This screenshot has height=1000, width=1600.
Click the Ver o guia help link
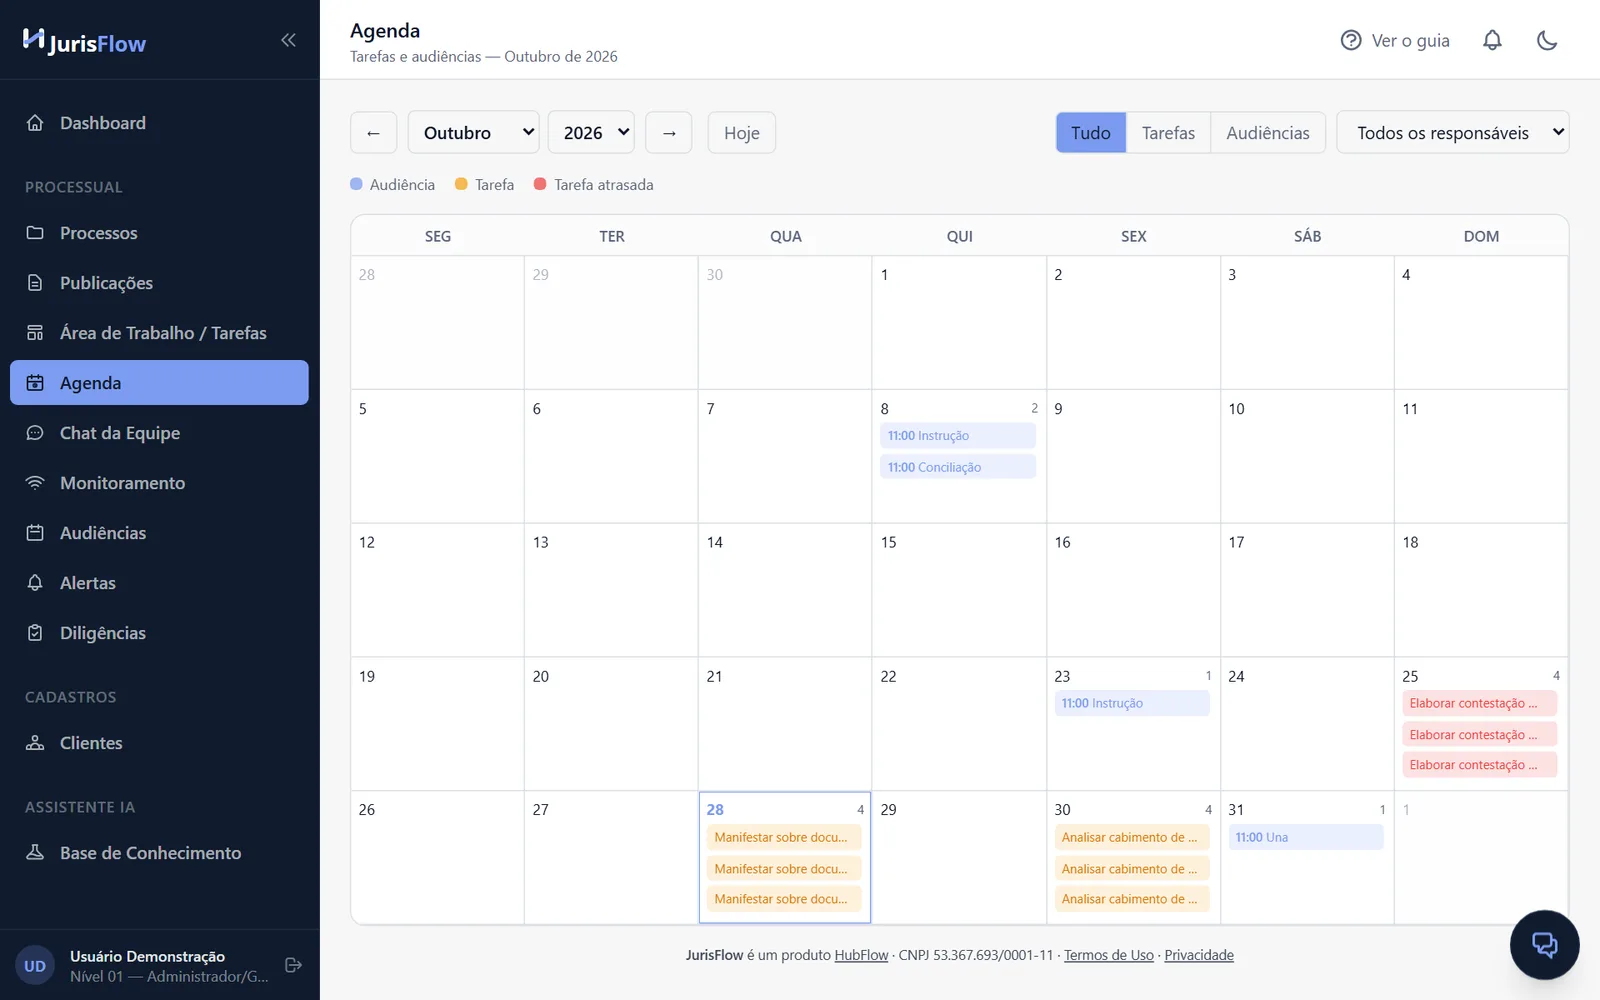coord(1395,40)
